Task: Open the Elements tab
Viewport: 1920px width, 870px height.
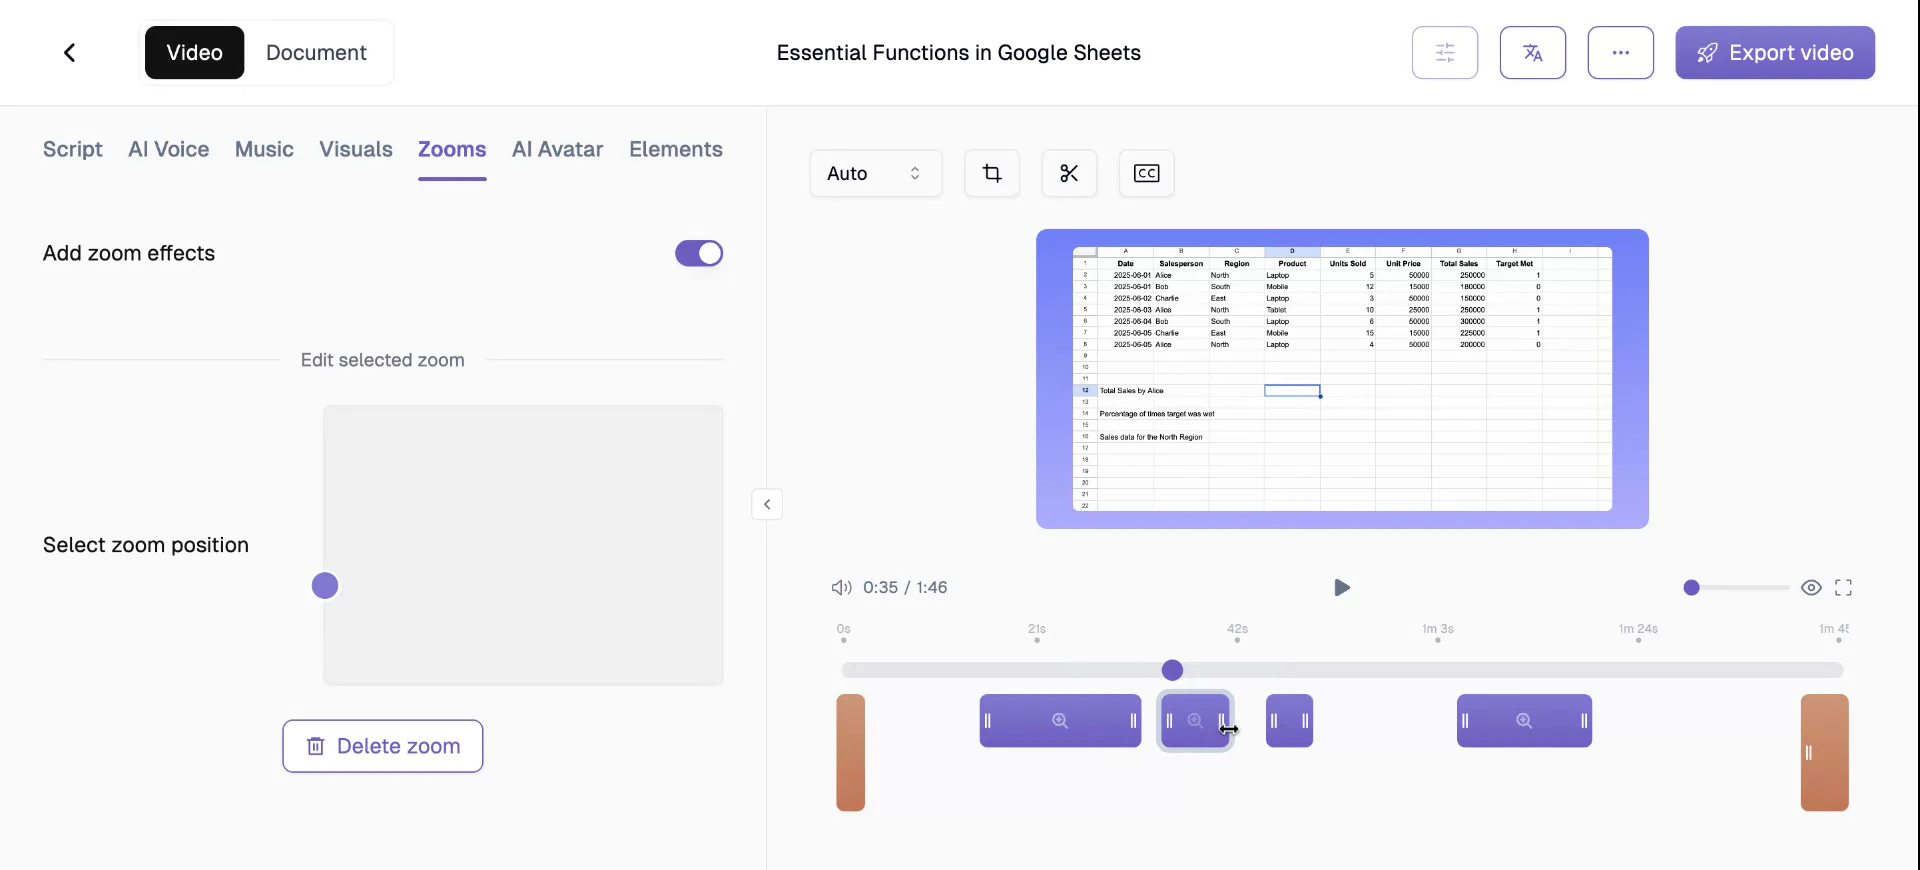Action: [676, 149]
